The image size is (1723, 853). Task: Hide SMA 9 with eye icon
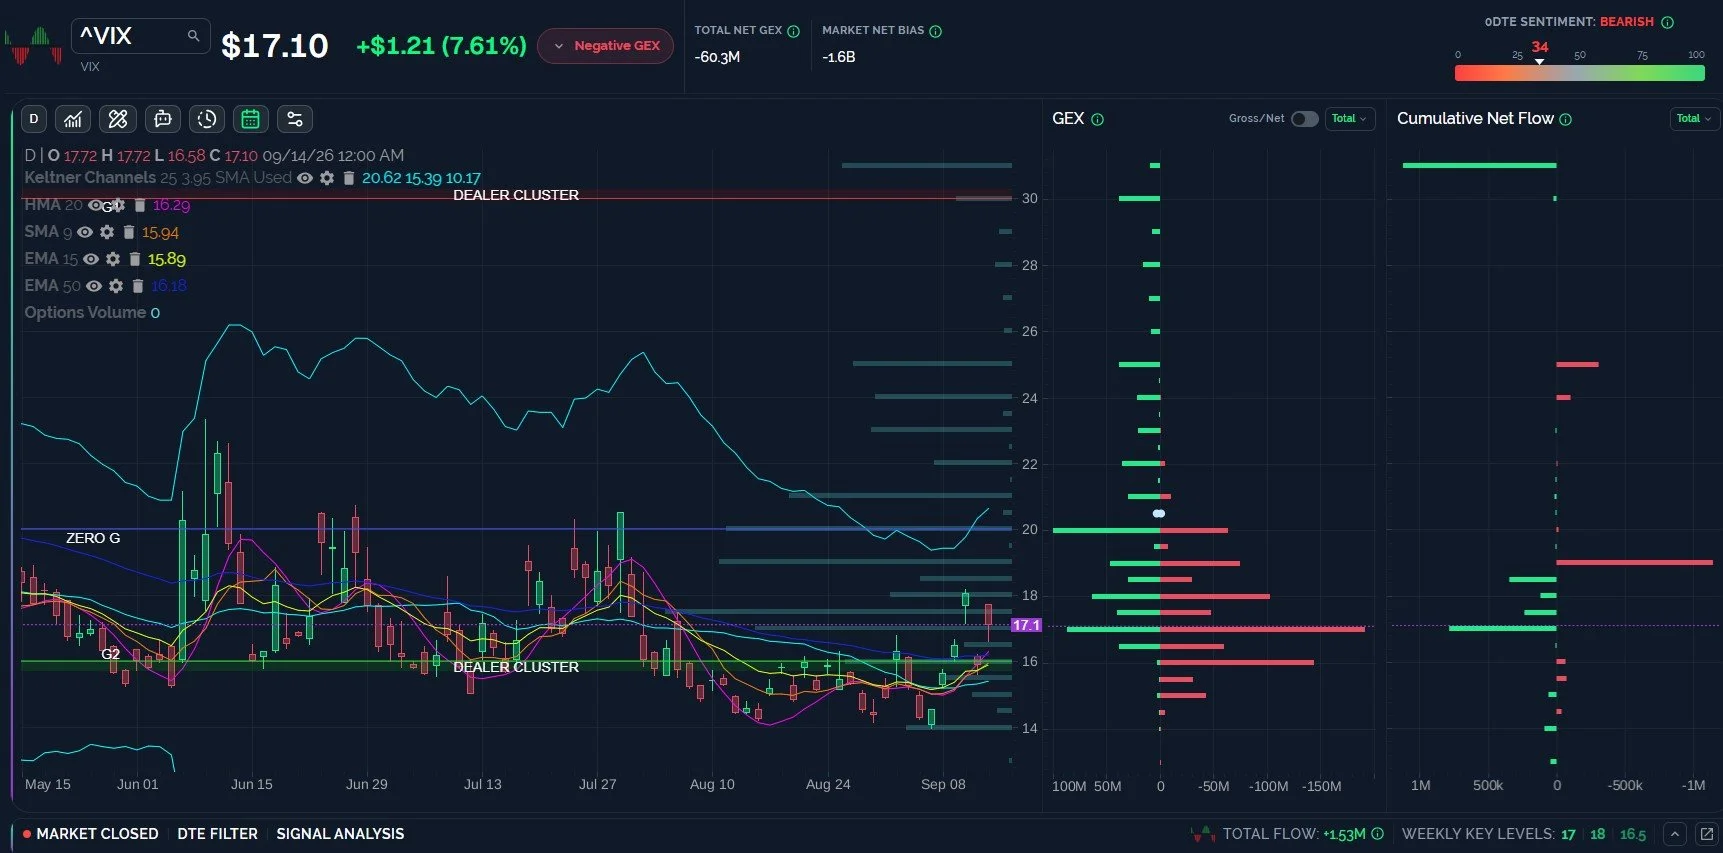85,232
